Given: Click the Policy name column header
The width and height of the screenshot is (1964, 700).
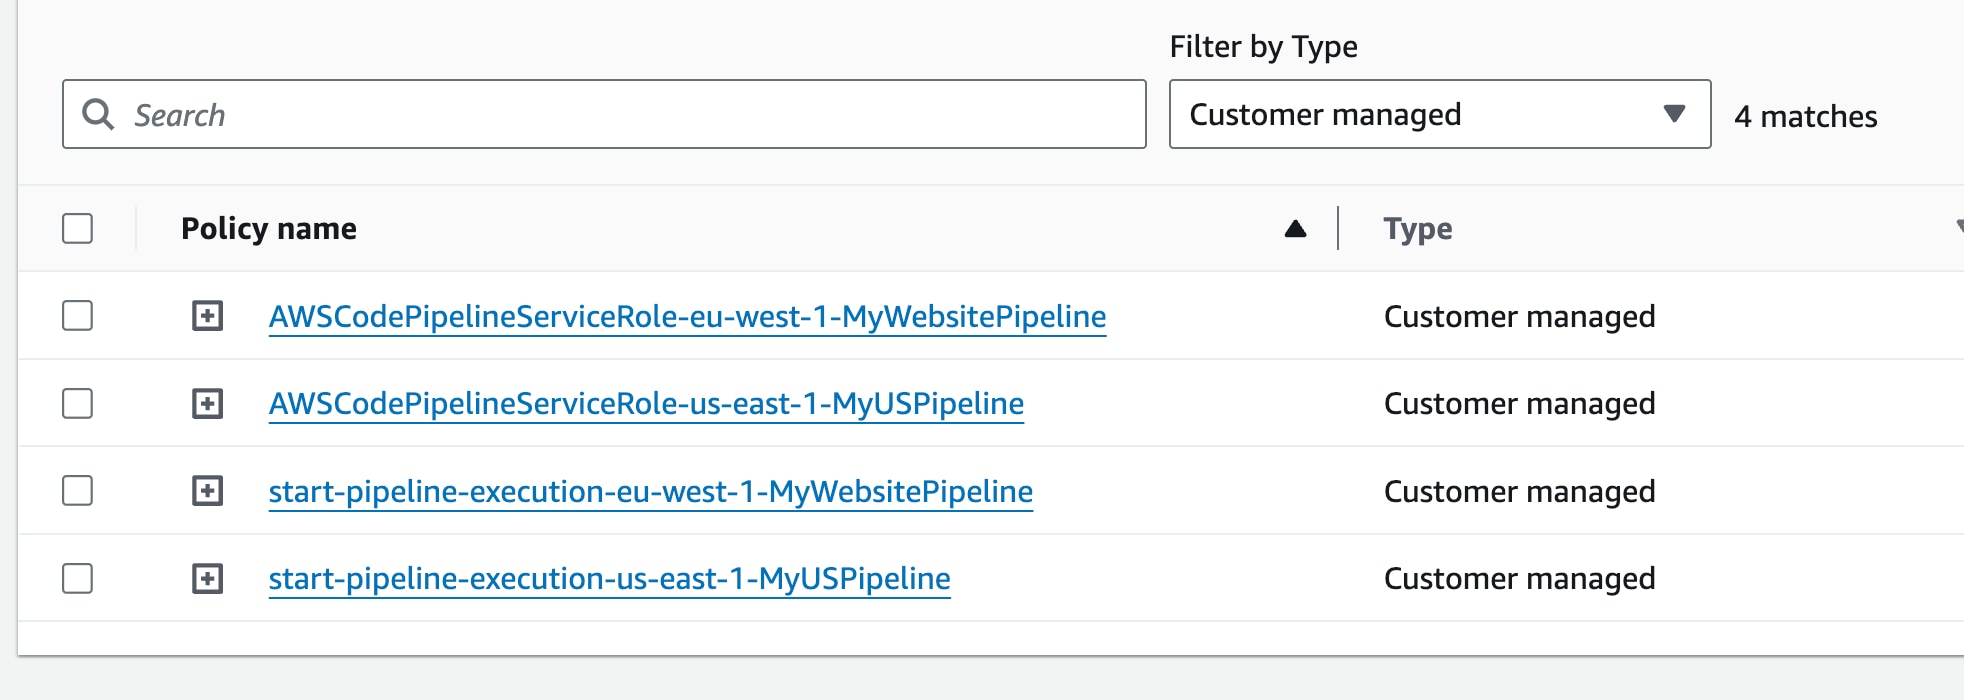Looking at the screenshot, I should point(268,229).
